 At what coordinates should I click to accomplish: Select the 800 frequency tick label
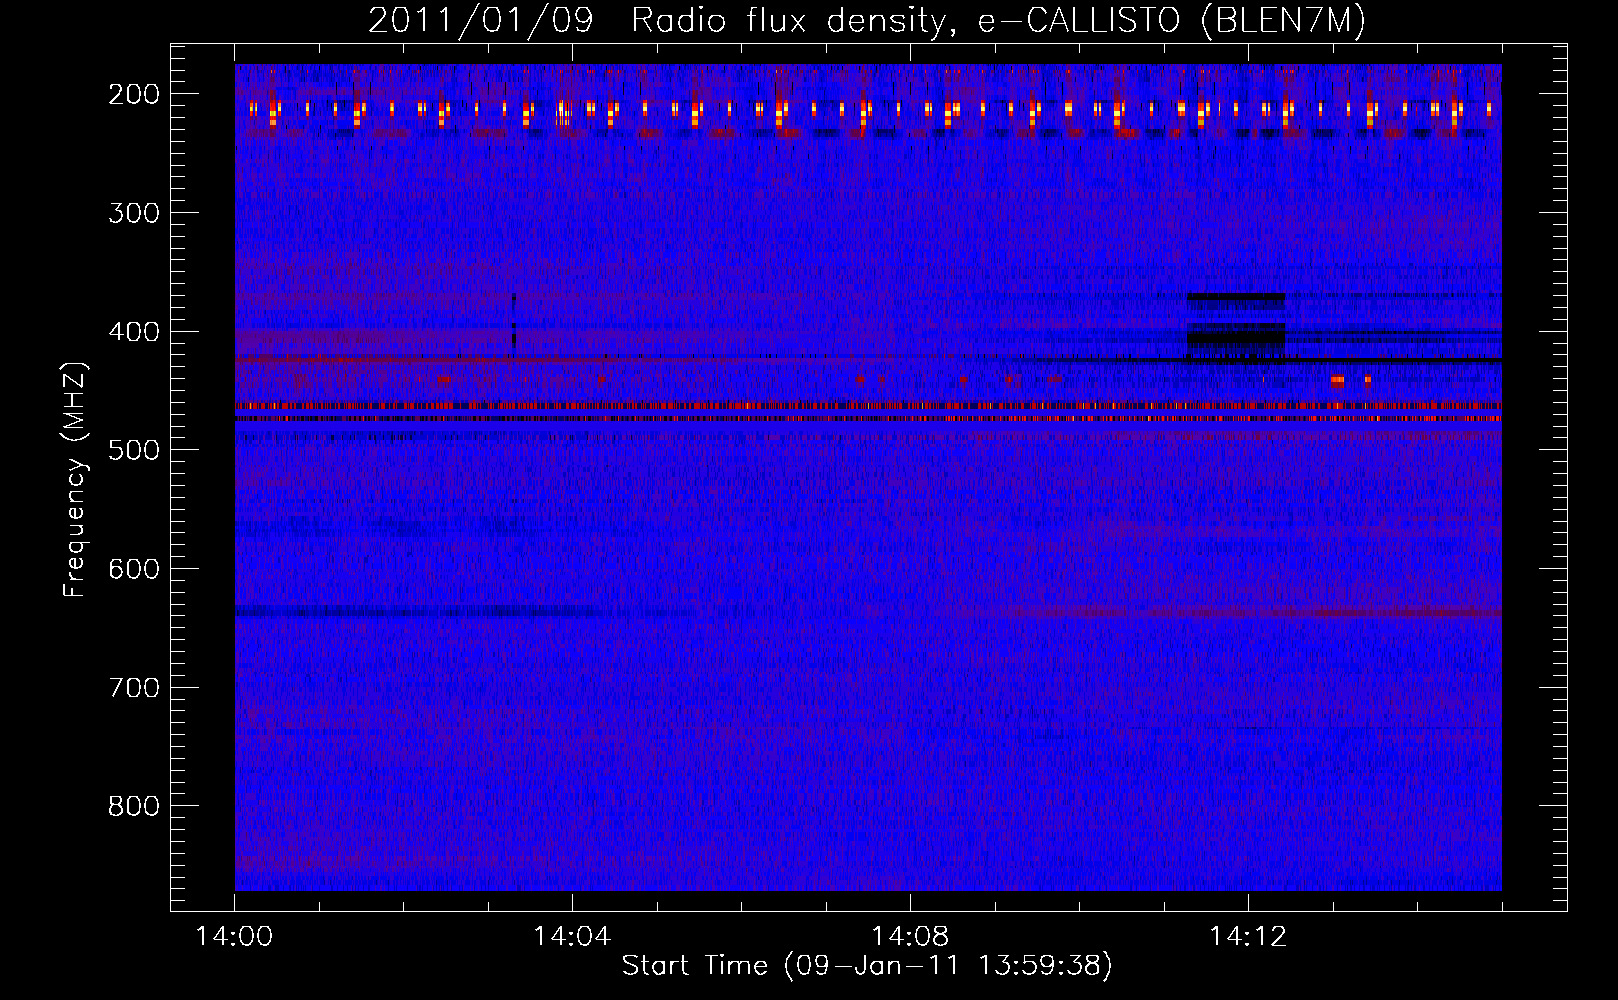133,806
